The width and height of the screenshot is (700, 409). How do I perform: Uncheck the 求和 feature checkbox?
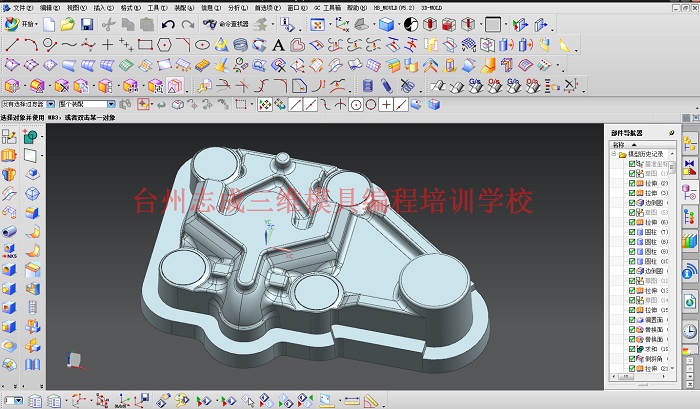[x=632, y=349]
